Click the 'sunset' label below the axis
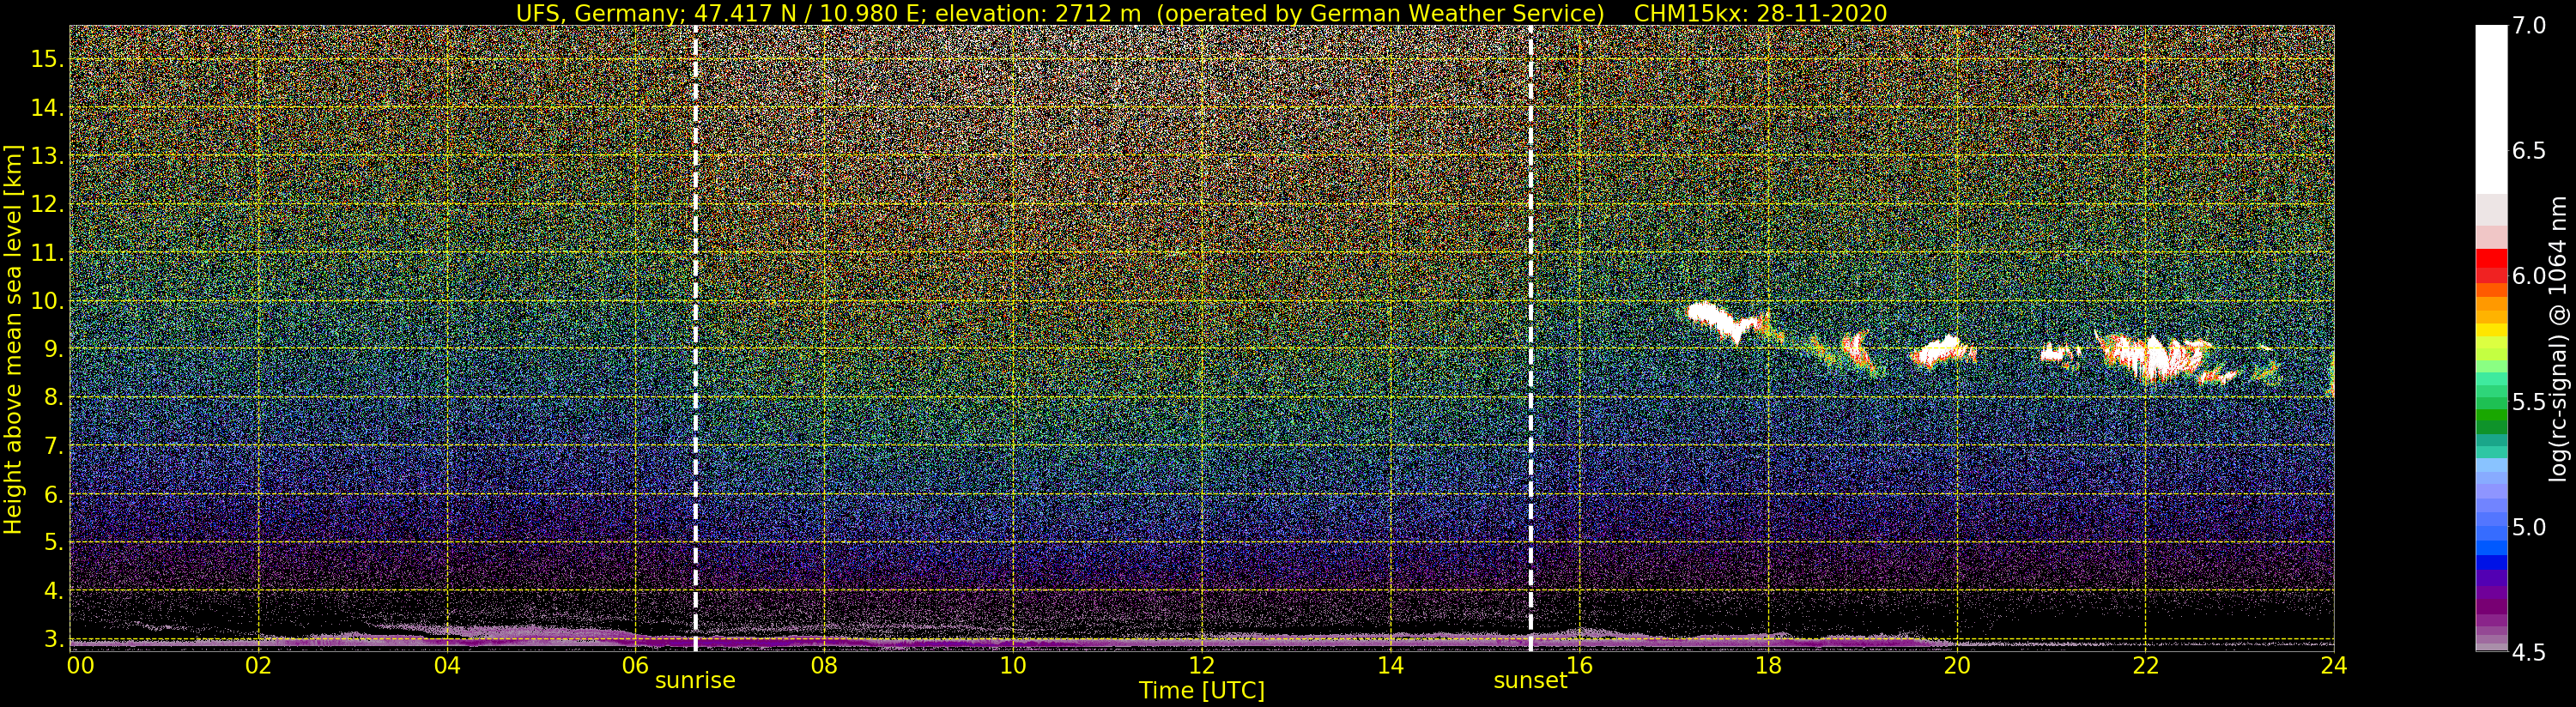Image resolution: width=2576 pixels, height=707 pixels. point(1530,681)
